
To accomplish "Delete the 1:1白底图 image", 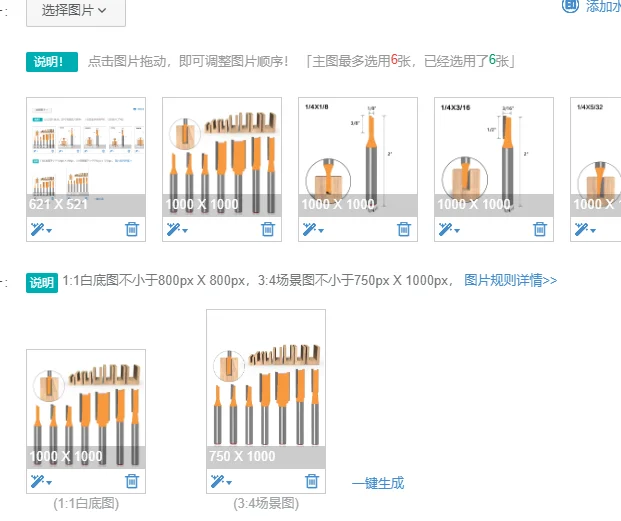I will click(132, 481).
